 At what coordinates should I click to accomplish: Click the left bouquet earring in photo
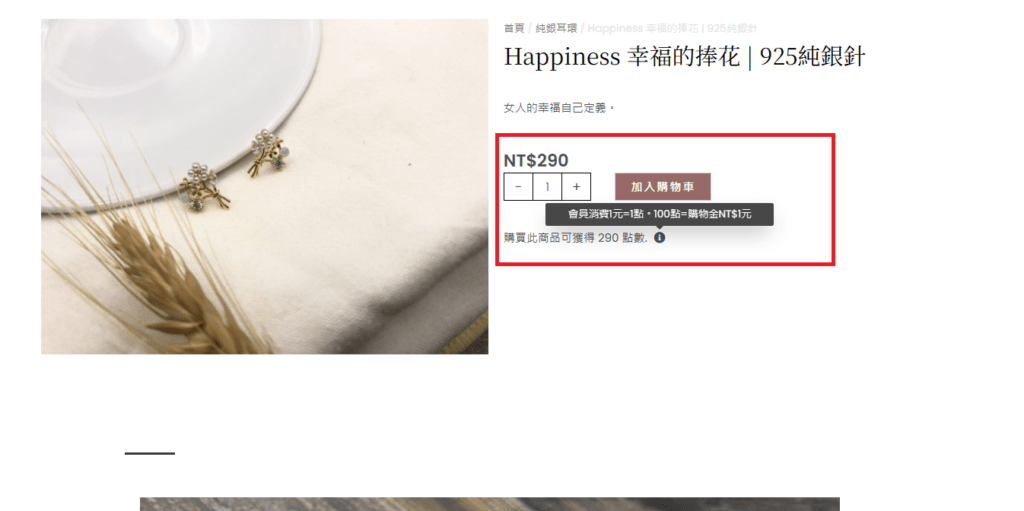(204, 187)
